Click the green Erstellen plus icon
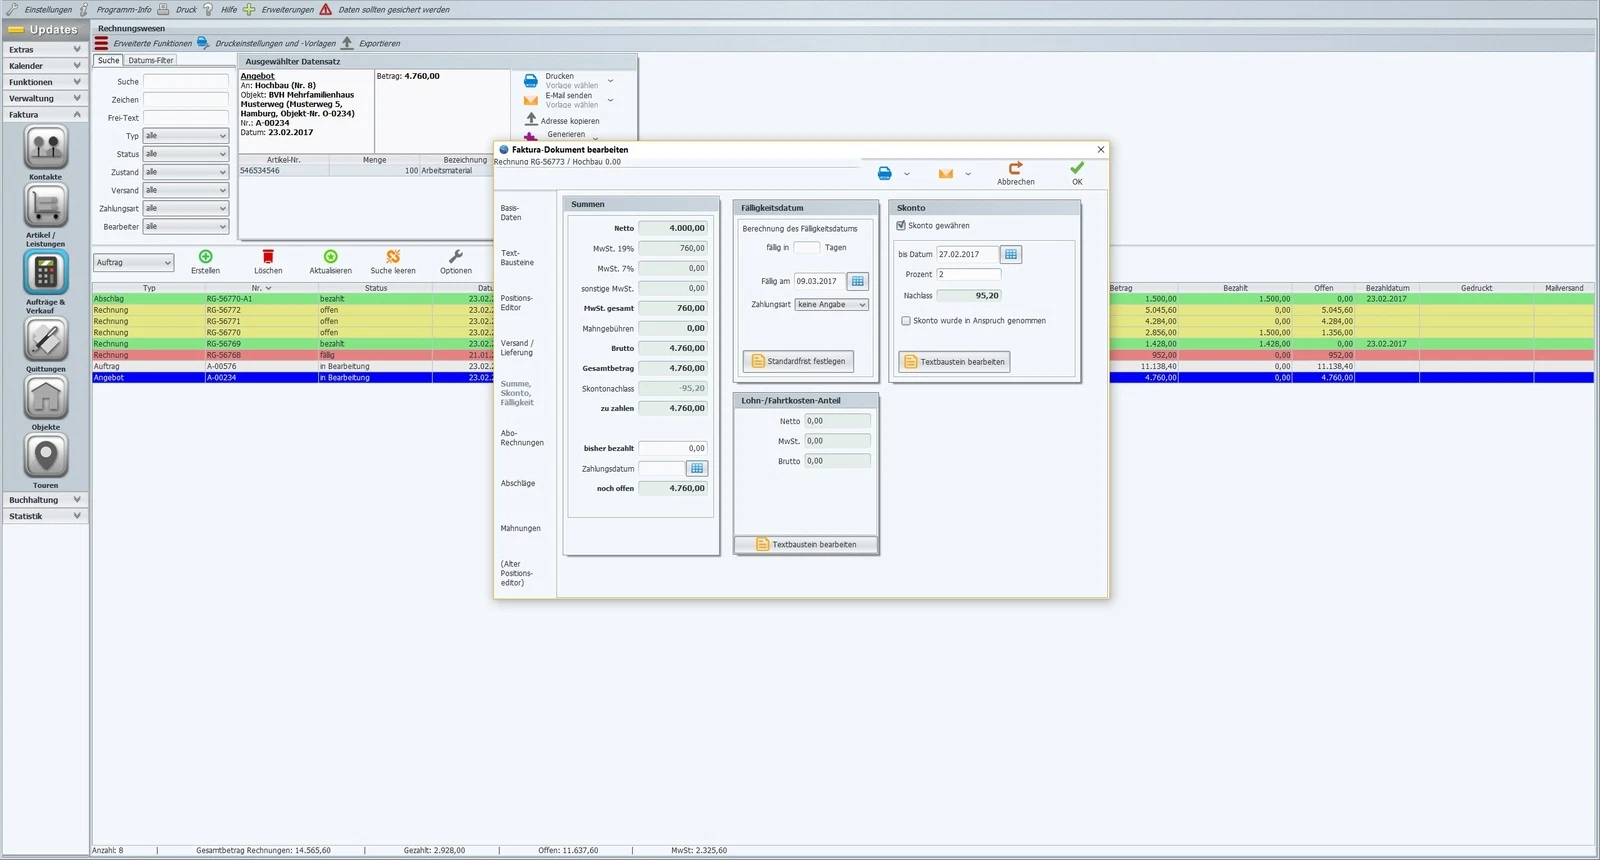This screenshot has height=860, width=1600. tap(206, 257)
